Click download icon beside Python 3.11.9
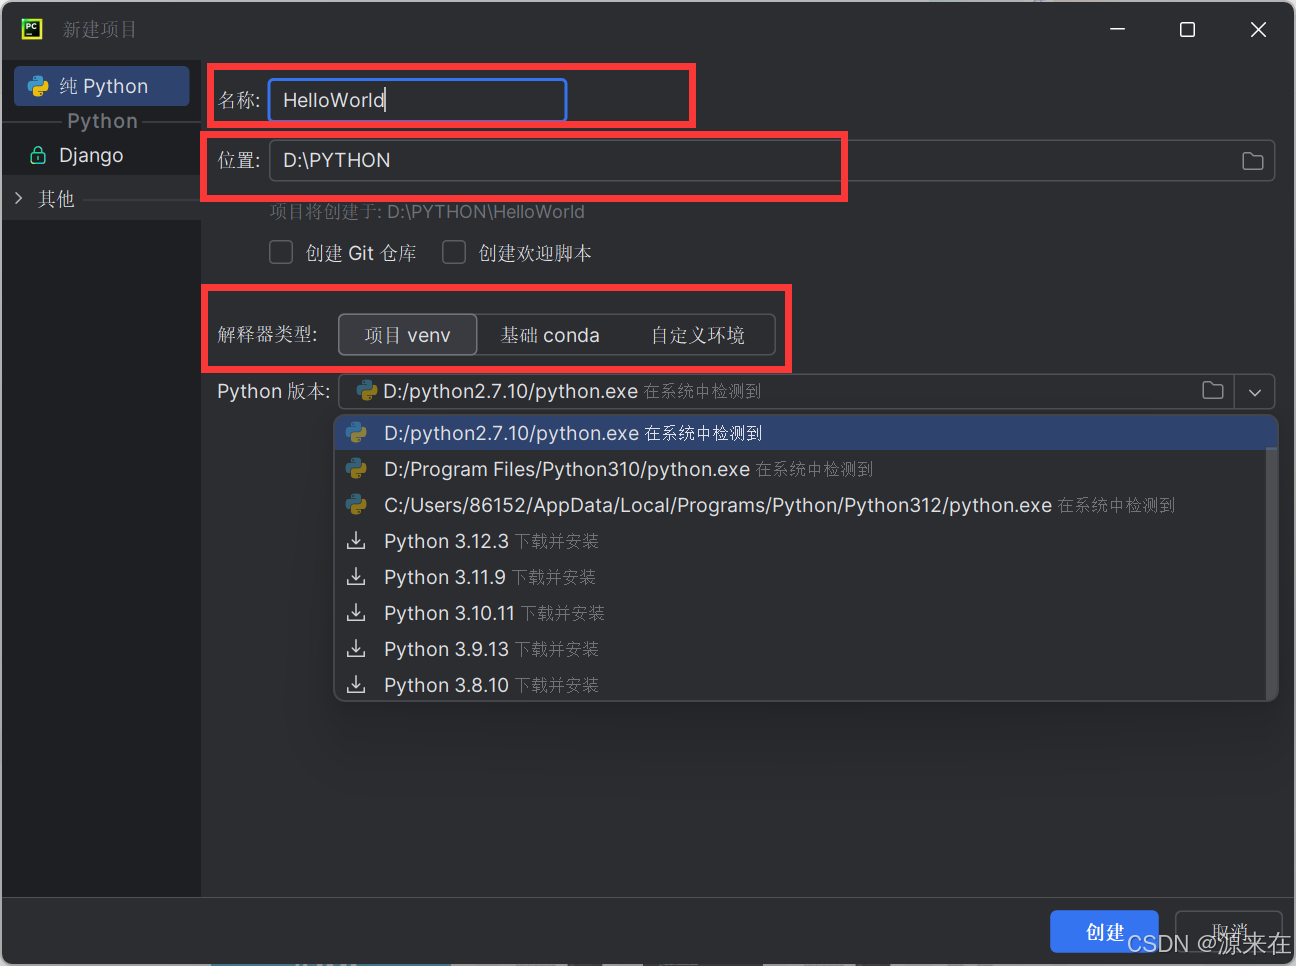The image size is (1296, 966). (356, 577)
